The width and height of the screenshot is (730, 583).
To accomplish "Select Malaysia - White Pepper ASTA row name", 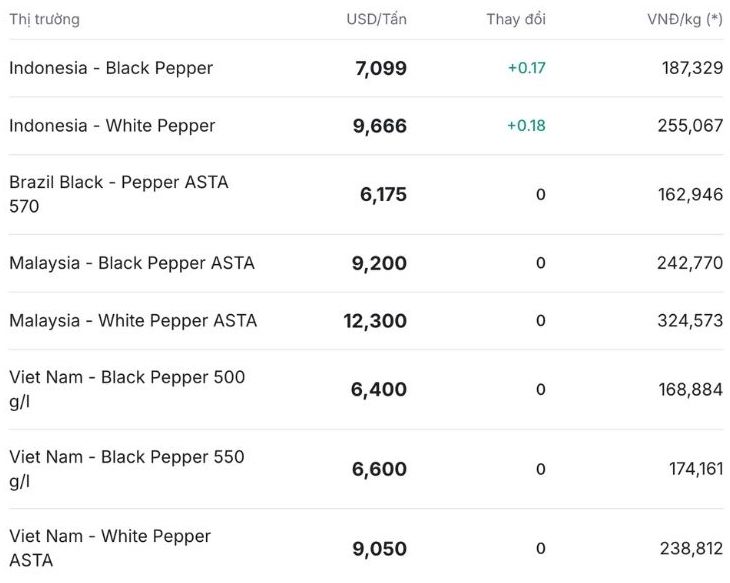I will (x=133, y=320).
